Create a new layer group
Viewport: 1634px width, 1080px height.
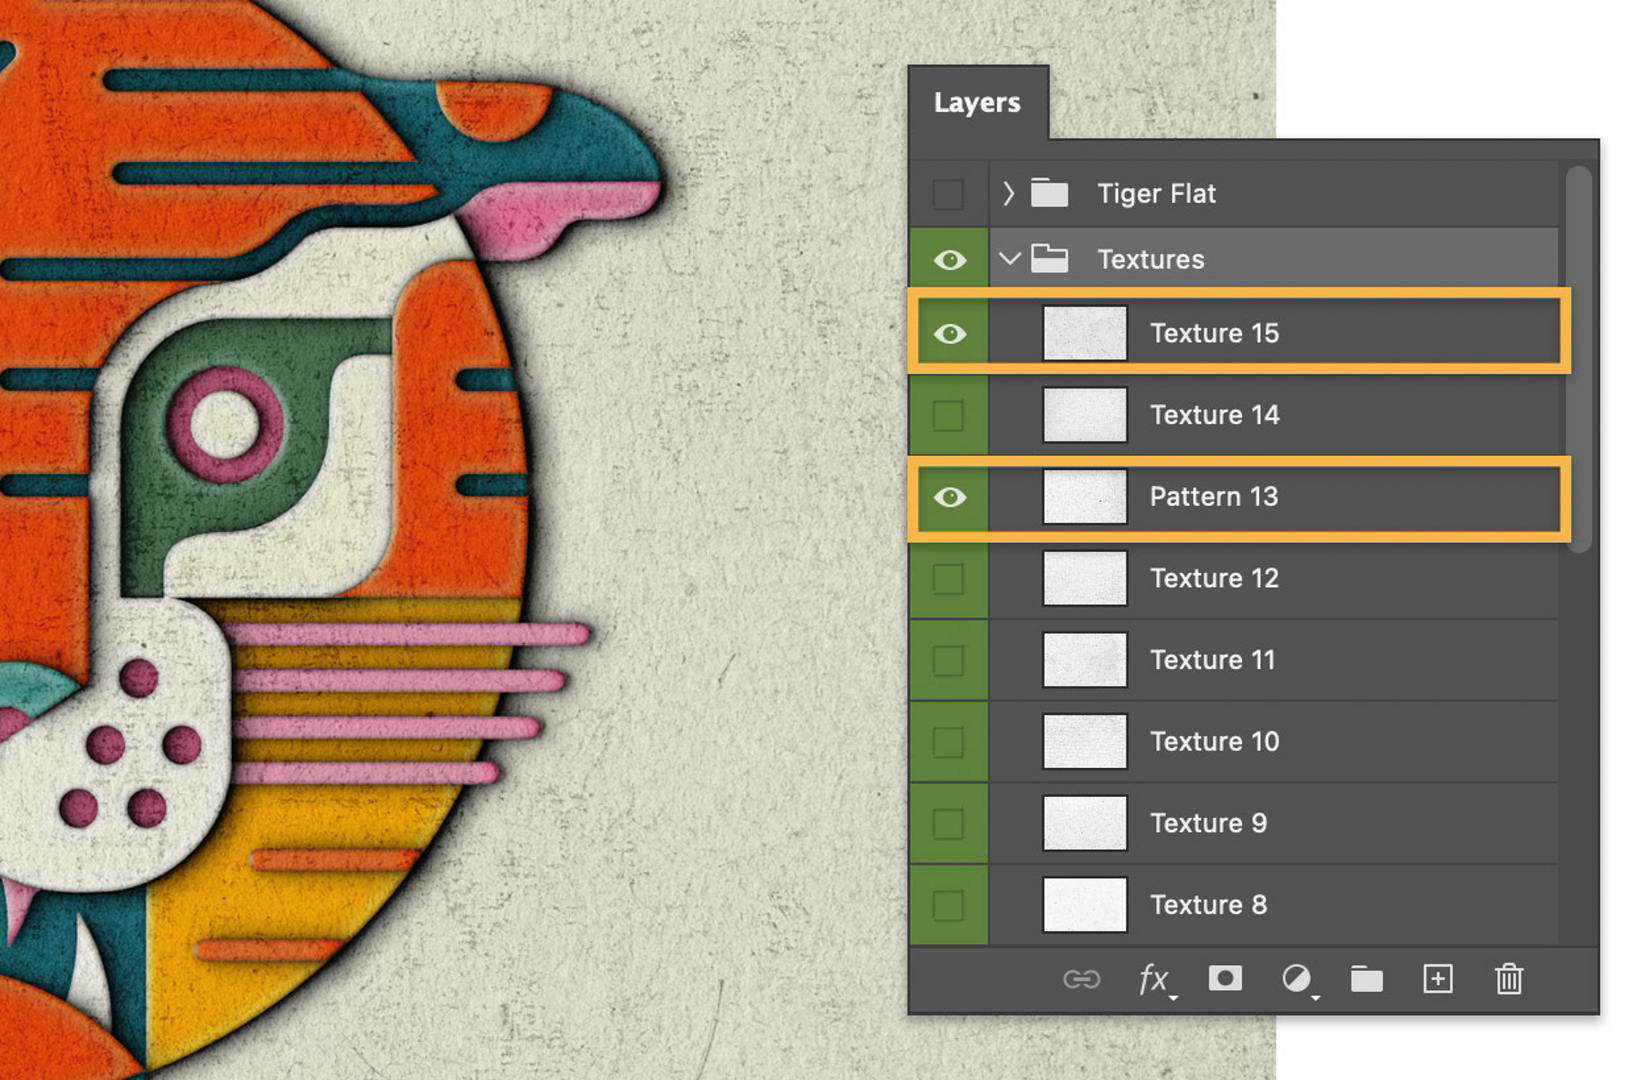[1366, 979]
